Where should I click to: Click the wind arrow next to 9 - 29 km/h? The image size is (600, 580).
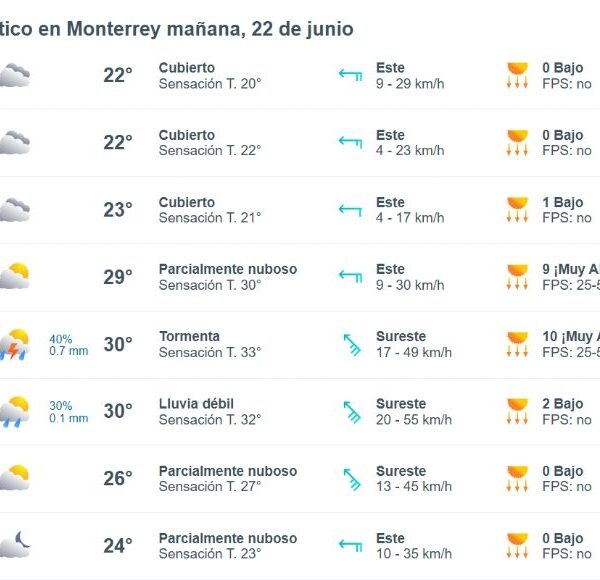(x=351, y=75)
